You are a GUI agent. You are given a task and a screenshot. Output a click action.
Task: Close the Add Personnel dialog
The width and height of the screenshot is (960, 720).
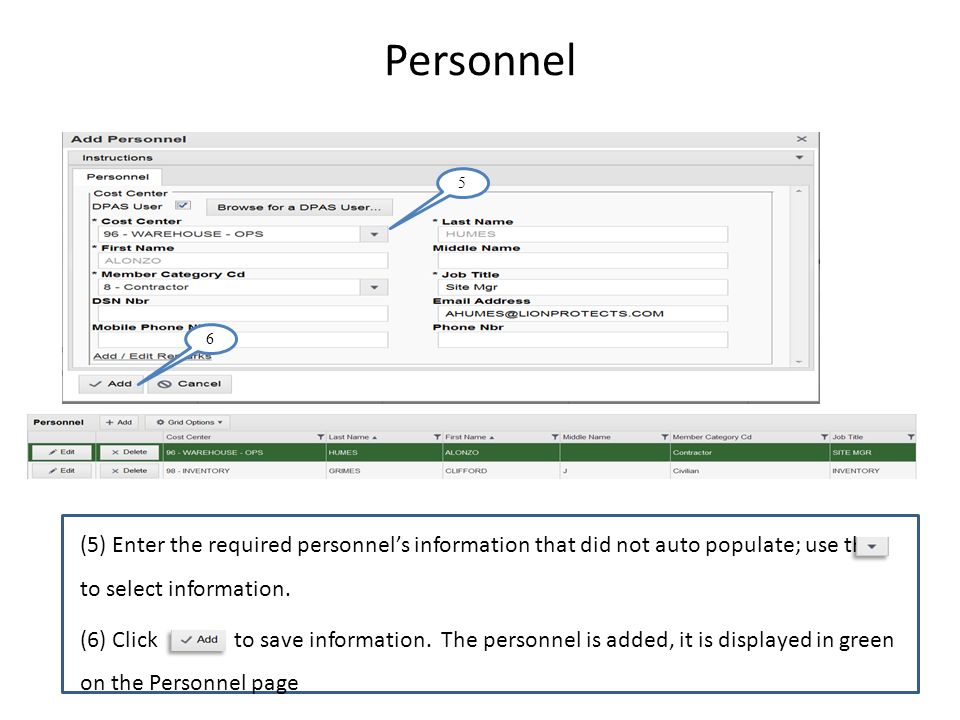pos(801,139)
